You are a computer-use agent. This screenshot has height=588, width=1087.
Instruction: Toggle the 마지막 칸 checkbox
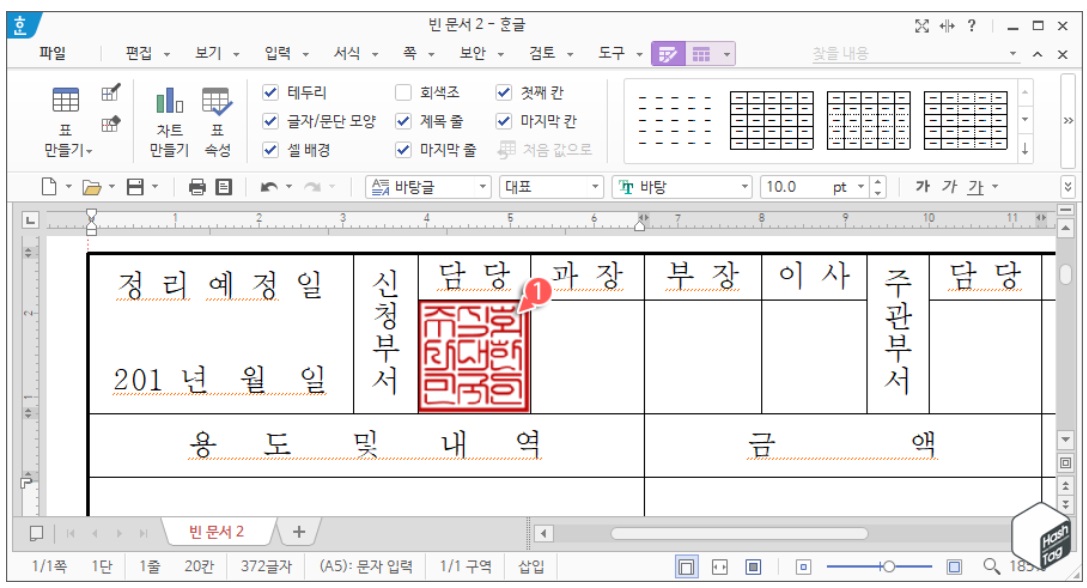click(x=504, y=121)
